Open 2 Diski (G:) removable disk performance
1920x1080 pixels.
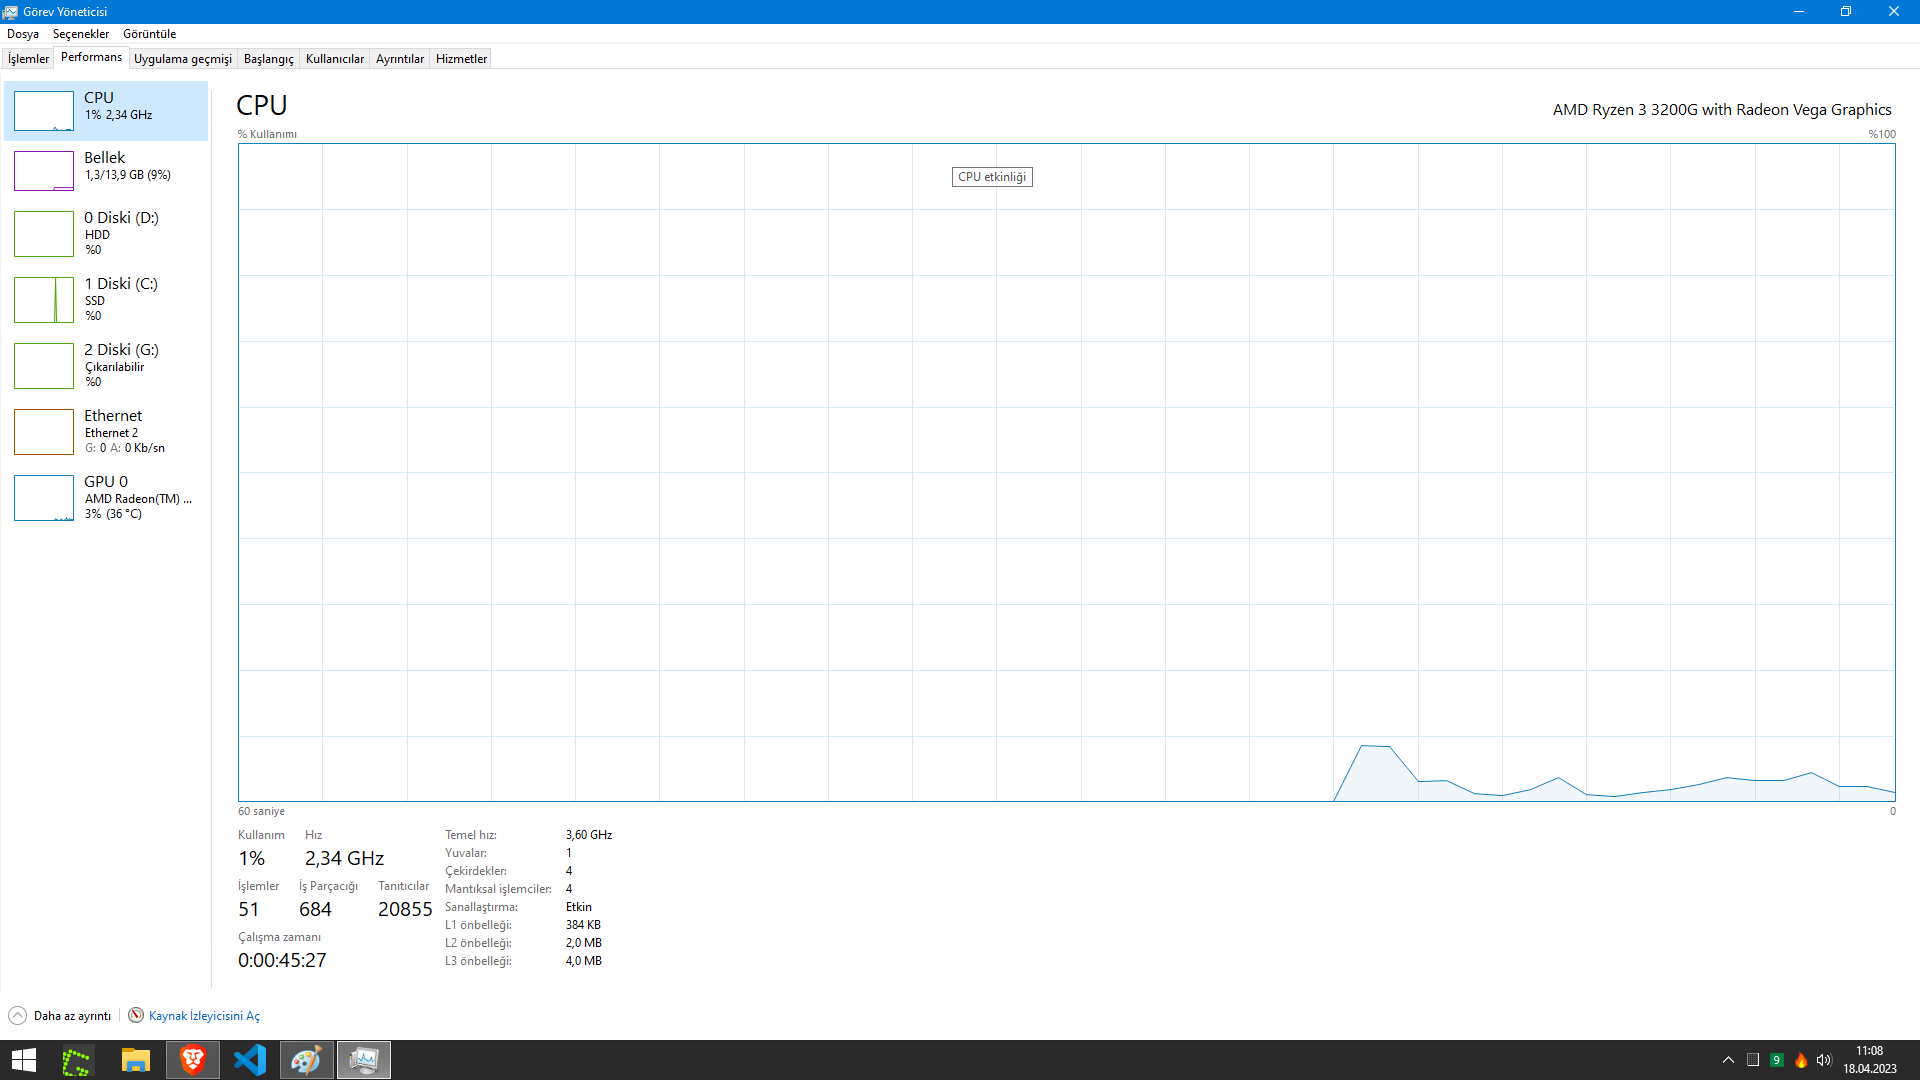tap(106, 365)
